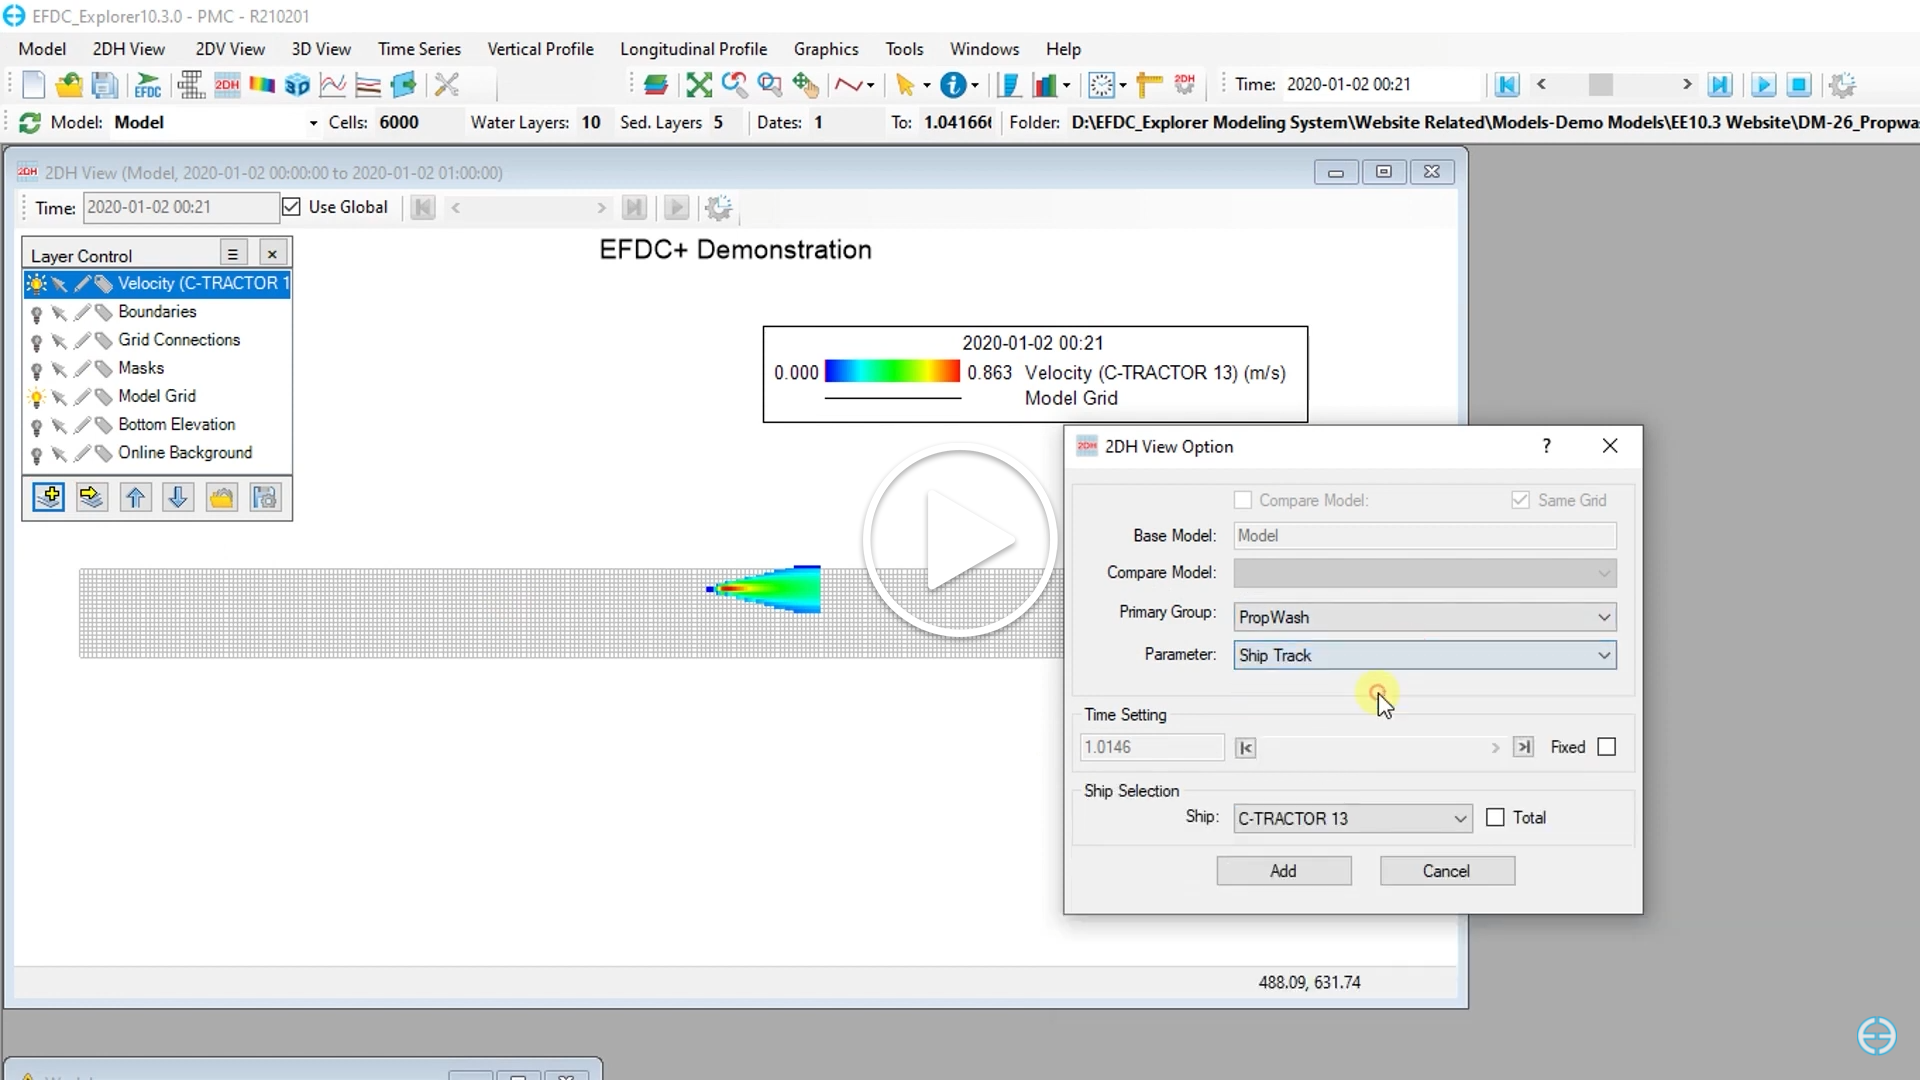This screenshot has width=1920, height=1080.
Task: Stop animation from main toolbar
Action: pos(1799,85)
